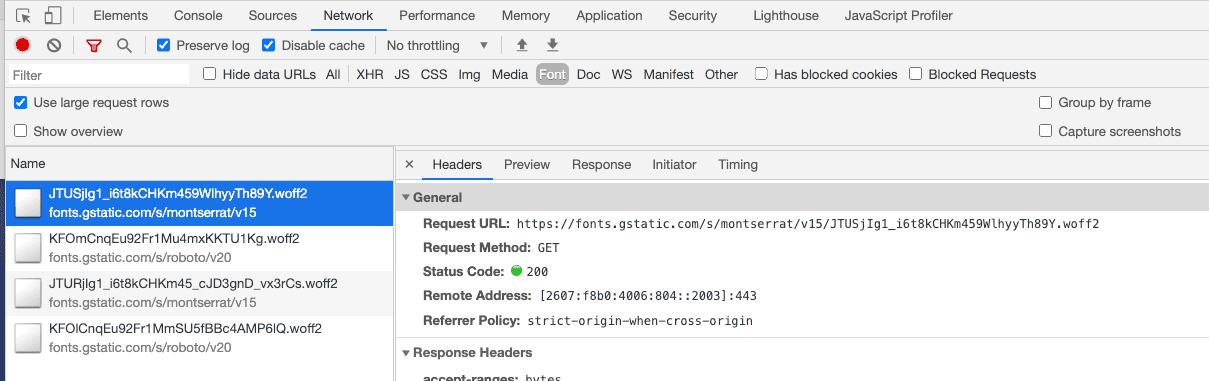The height and width of the screenshot is (381, 1209).
Task: Select the Network panel tab
Action: point(348,15)
